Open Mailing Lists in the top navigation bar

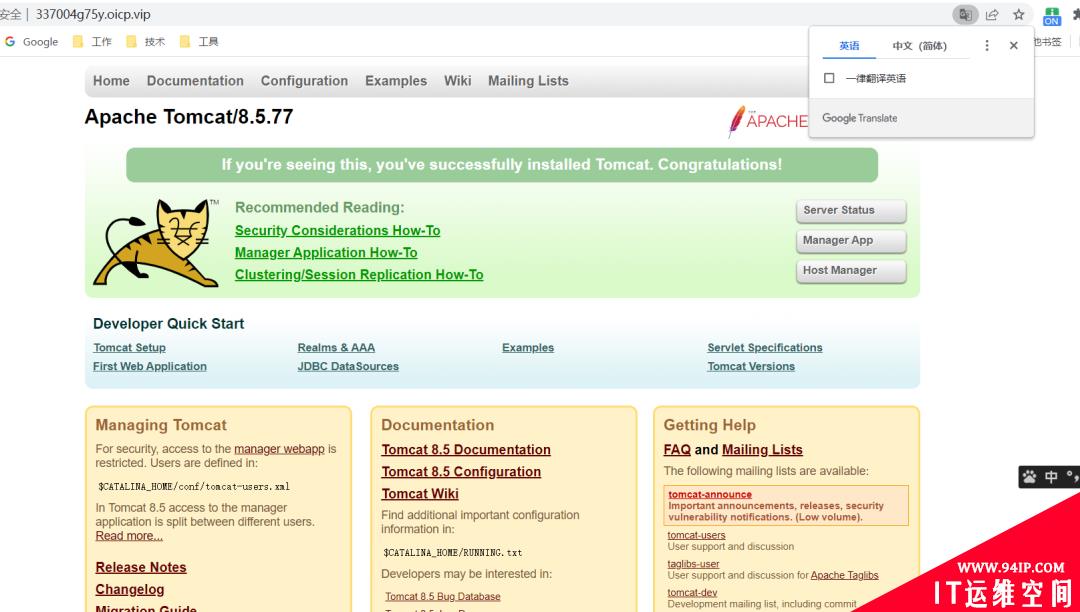point(528,81)
